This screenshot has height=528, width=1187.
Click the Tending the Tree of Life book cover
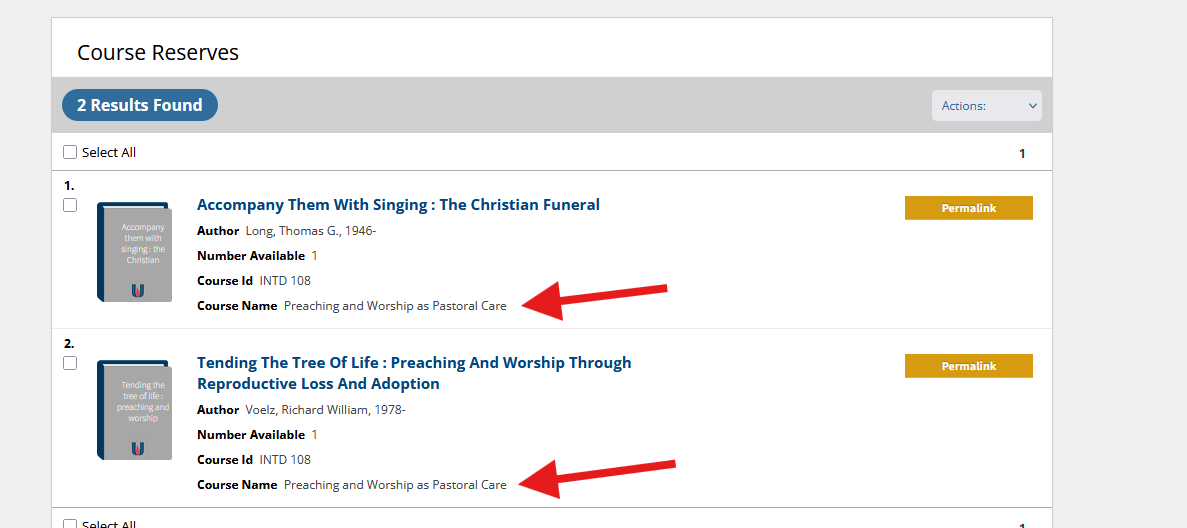point(134,410)
